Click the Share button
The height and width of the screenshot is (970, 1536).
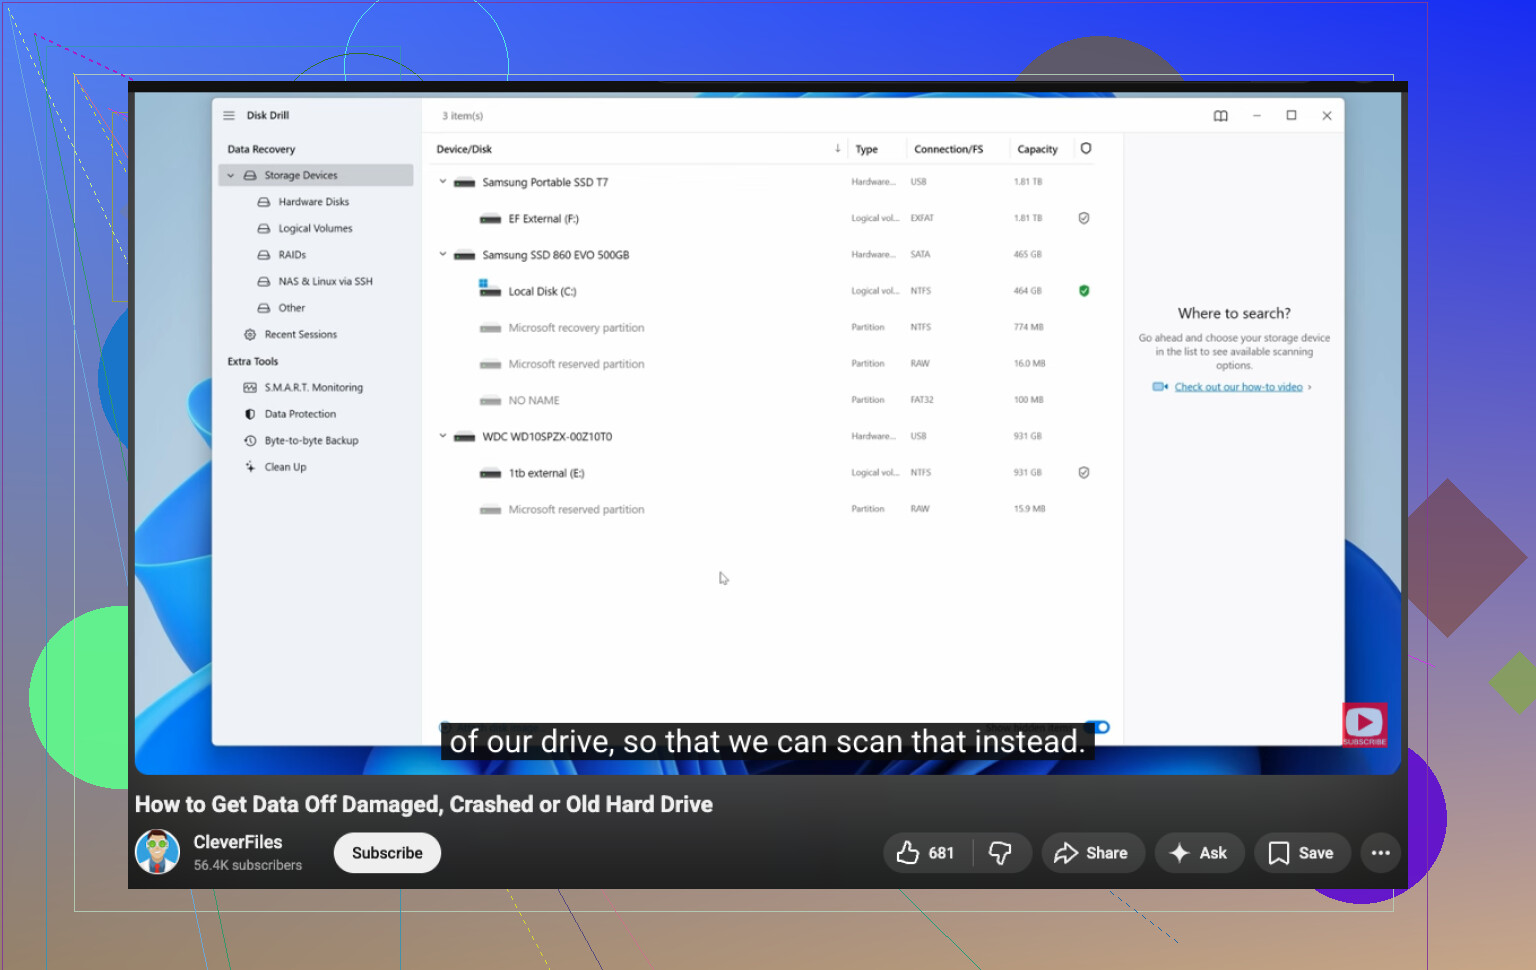pyautogui.click(x=1093, y=853)
